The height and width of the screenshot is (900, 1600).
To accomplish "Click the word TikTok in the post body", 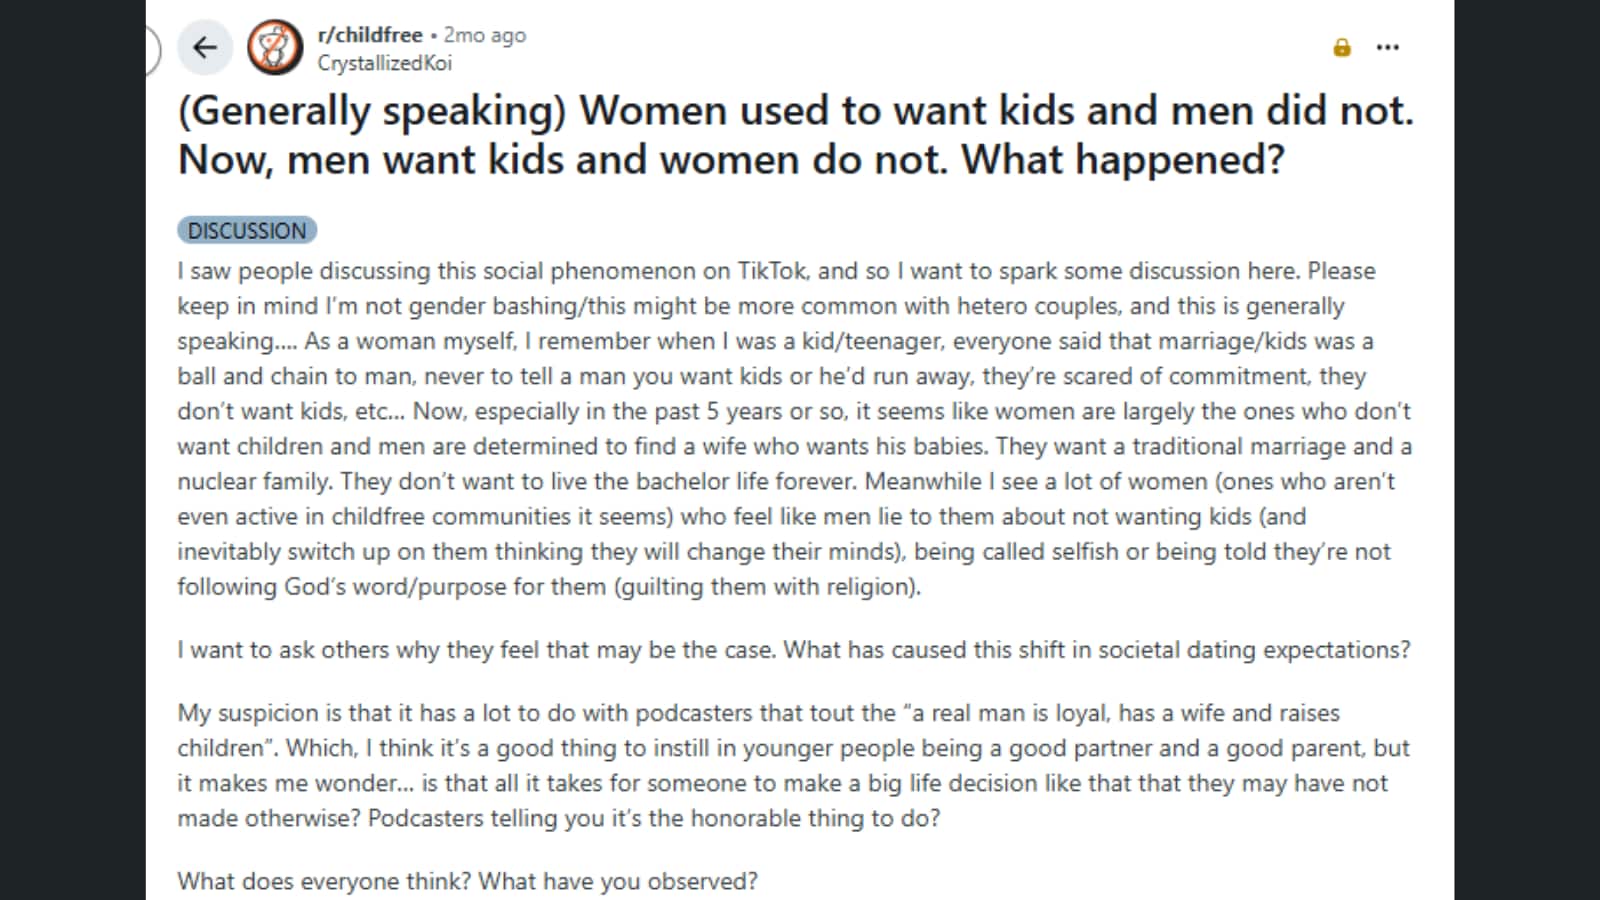I will (774, 271).
